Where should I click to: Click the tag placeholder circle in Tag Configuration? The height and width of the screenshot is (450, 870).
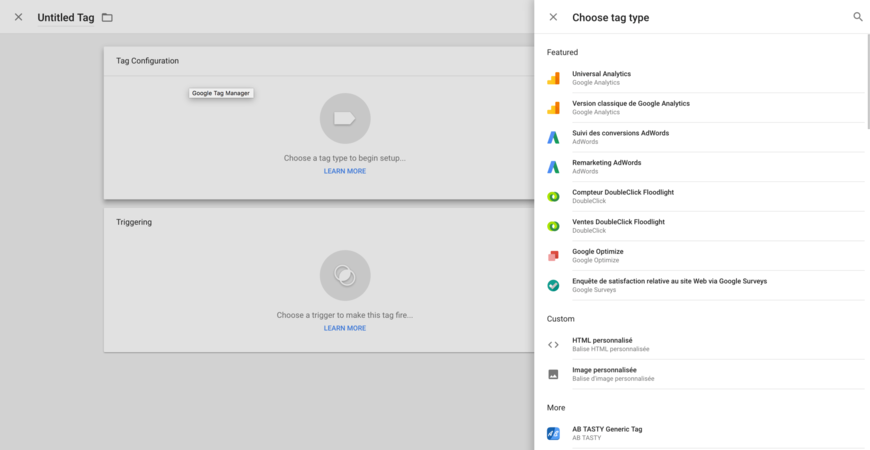344,118
